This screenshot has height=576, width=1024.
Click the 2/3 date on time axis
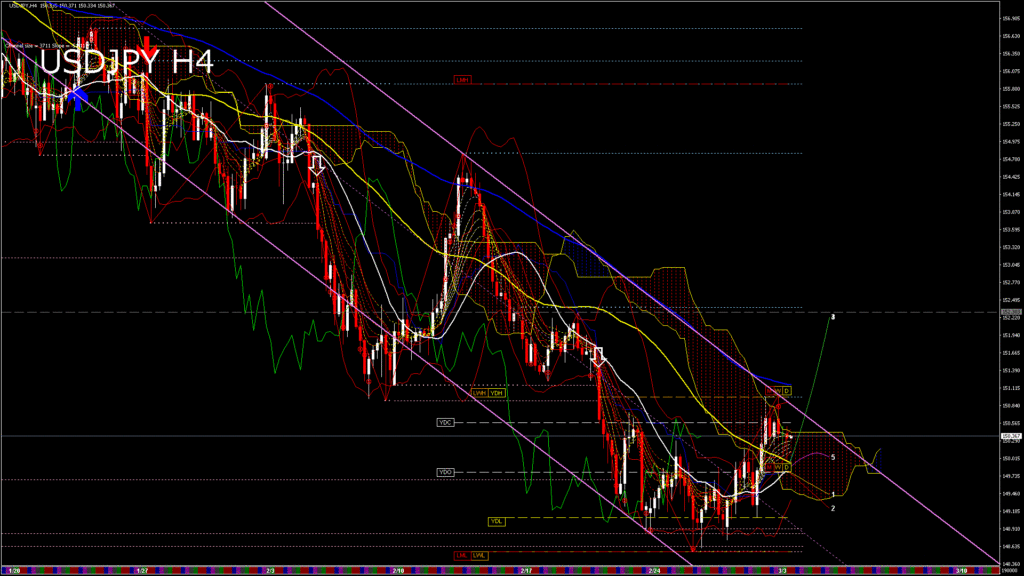(270, 571)
